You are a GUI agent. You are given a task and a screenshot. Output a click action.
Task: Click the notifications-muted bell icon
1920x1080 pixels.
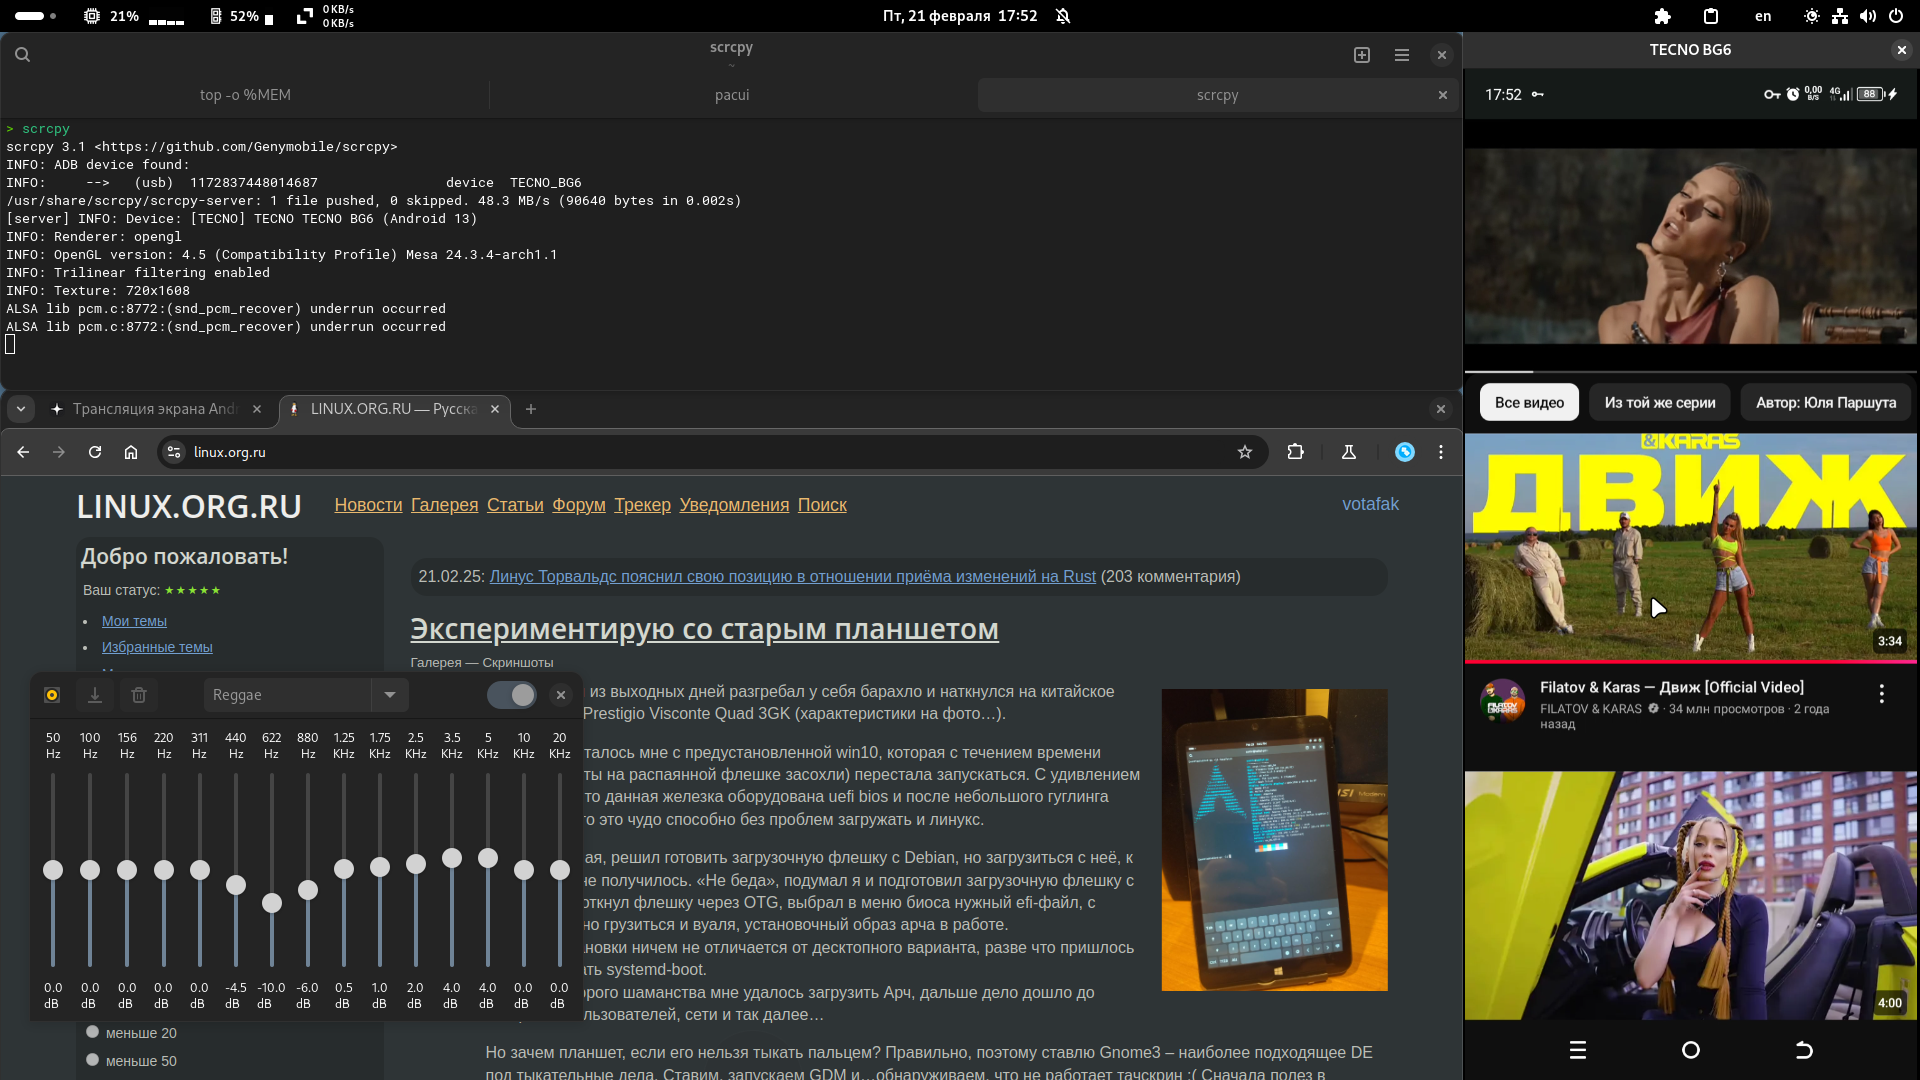(1063, 16)
